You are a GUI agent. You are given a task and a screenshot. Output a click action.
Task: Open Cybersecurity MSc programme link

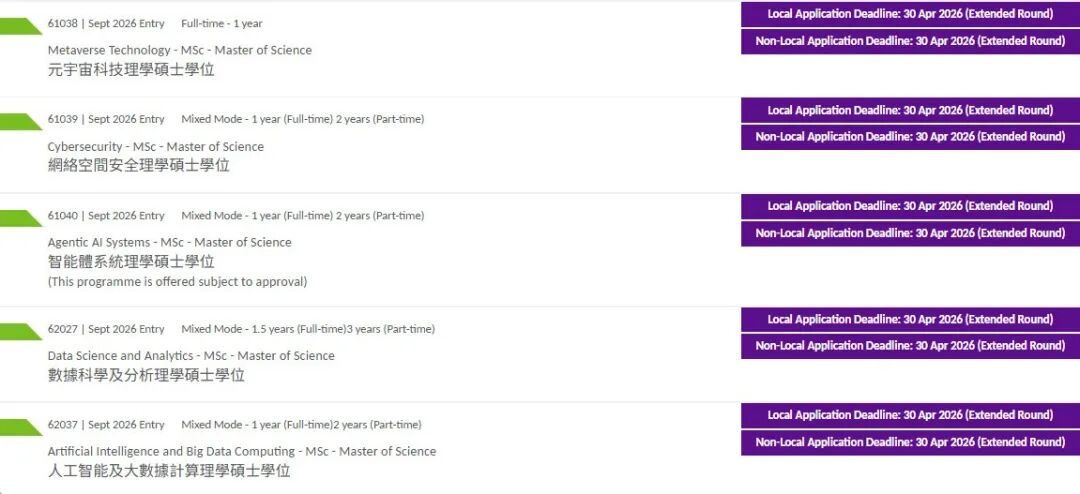[156, 147]
